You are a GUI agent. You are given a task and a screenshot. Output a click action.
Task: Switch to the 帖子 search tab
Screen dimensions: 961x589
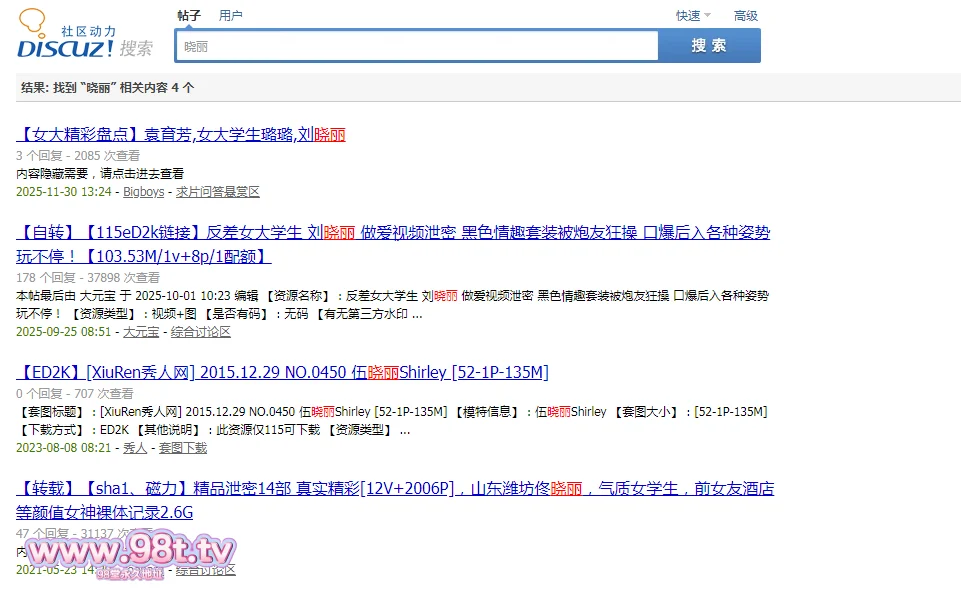[189, 15]
